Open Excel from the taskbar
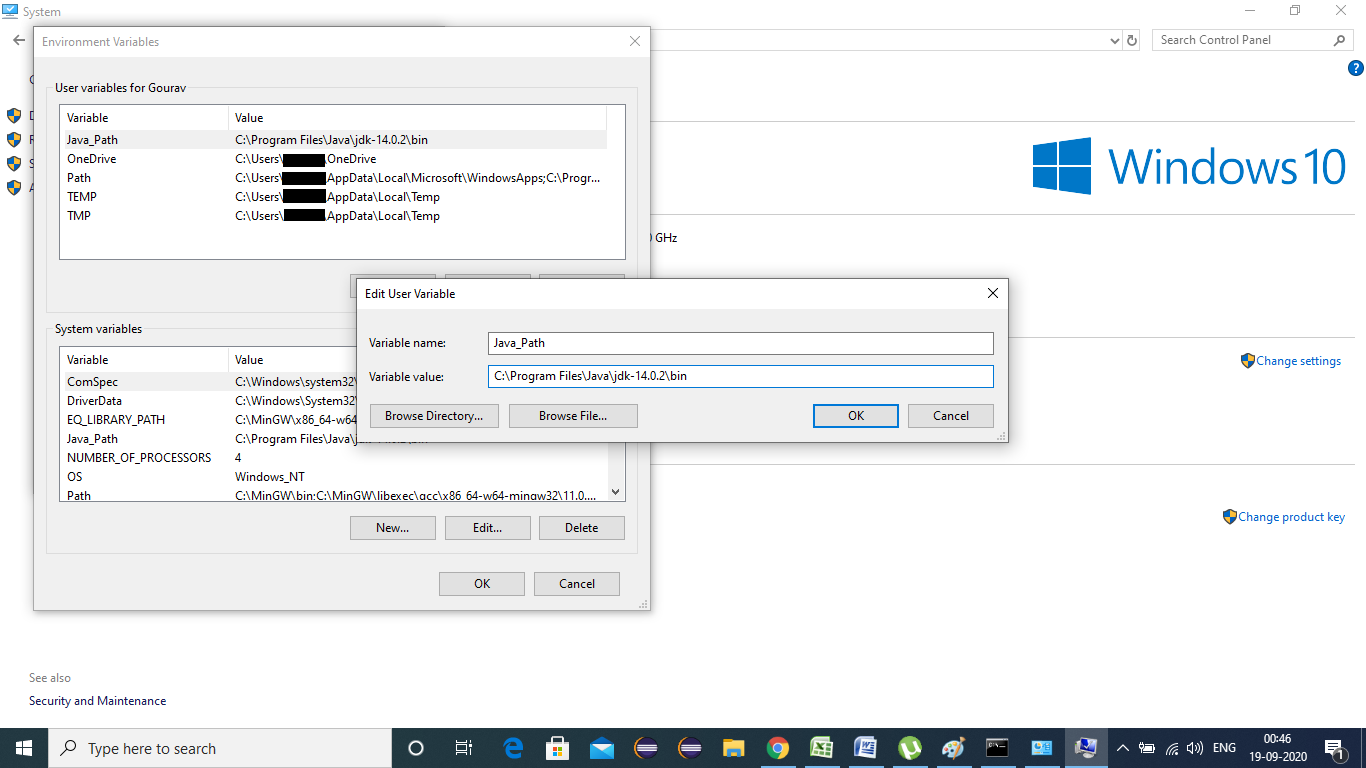This screenshot has height=768, width=1366. pos(822,748)
